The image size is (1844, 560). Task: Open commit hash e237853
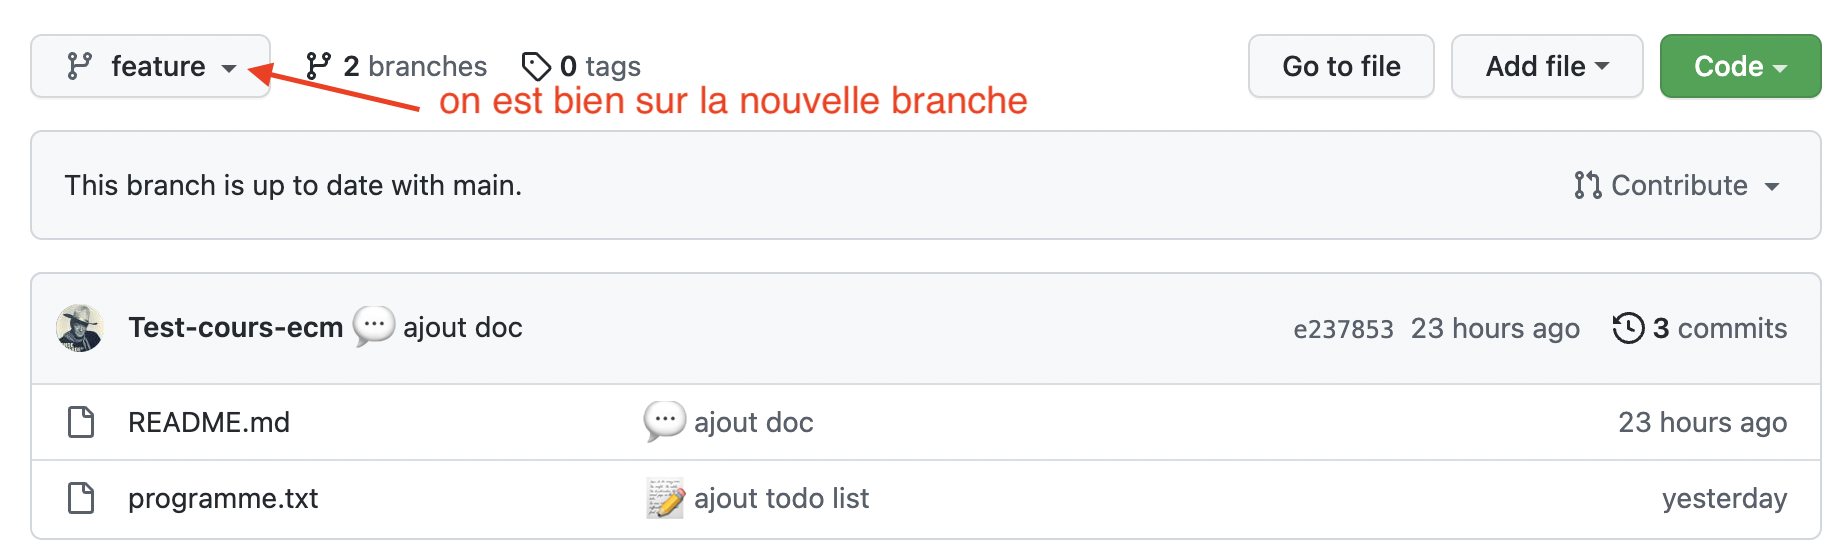pyautogui.click(x=1342, y=329)
